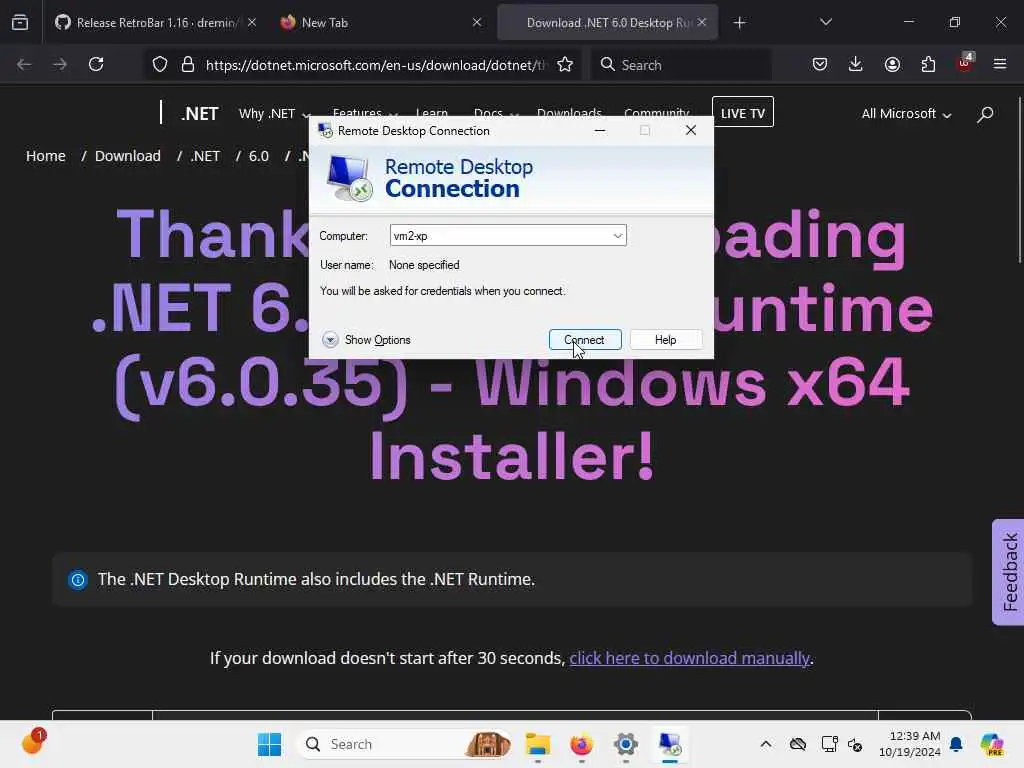
Task: Open Settings gear in the taskbar
Action: pyautogui.click(x=625, y=744)
